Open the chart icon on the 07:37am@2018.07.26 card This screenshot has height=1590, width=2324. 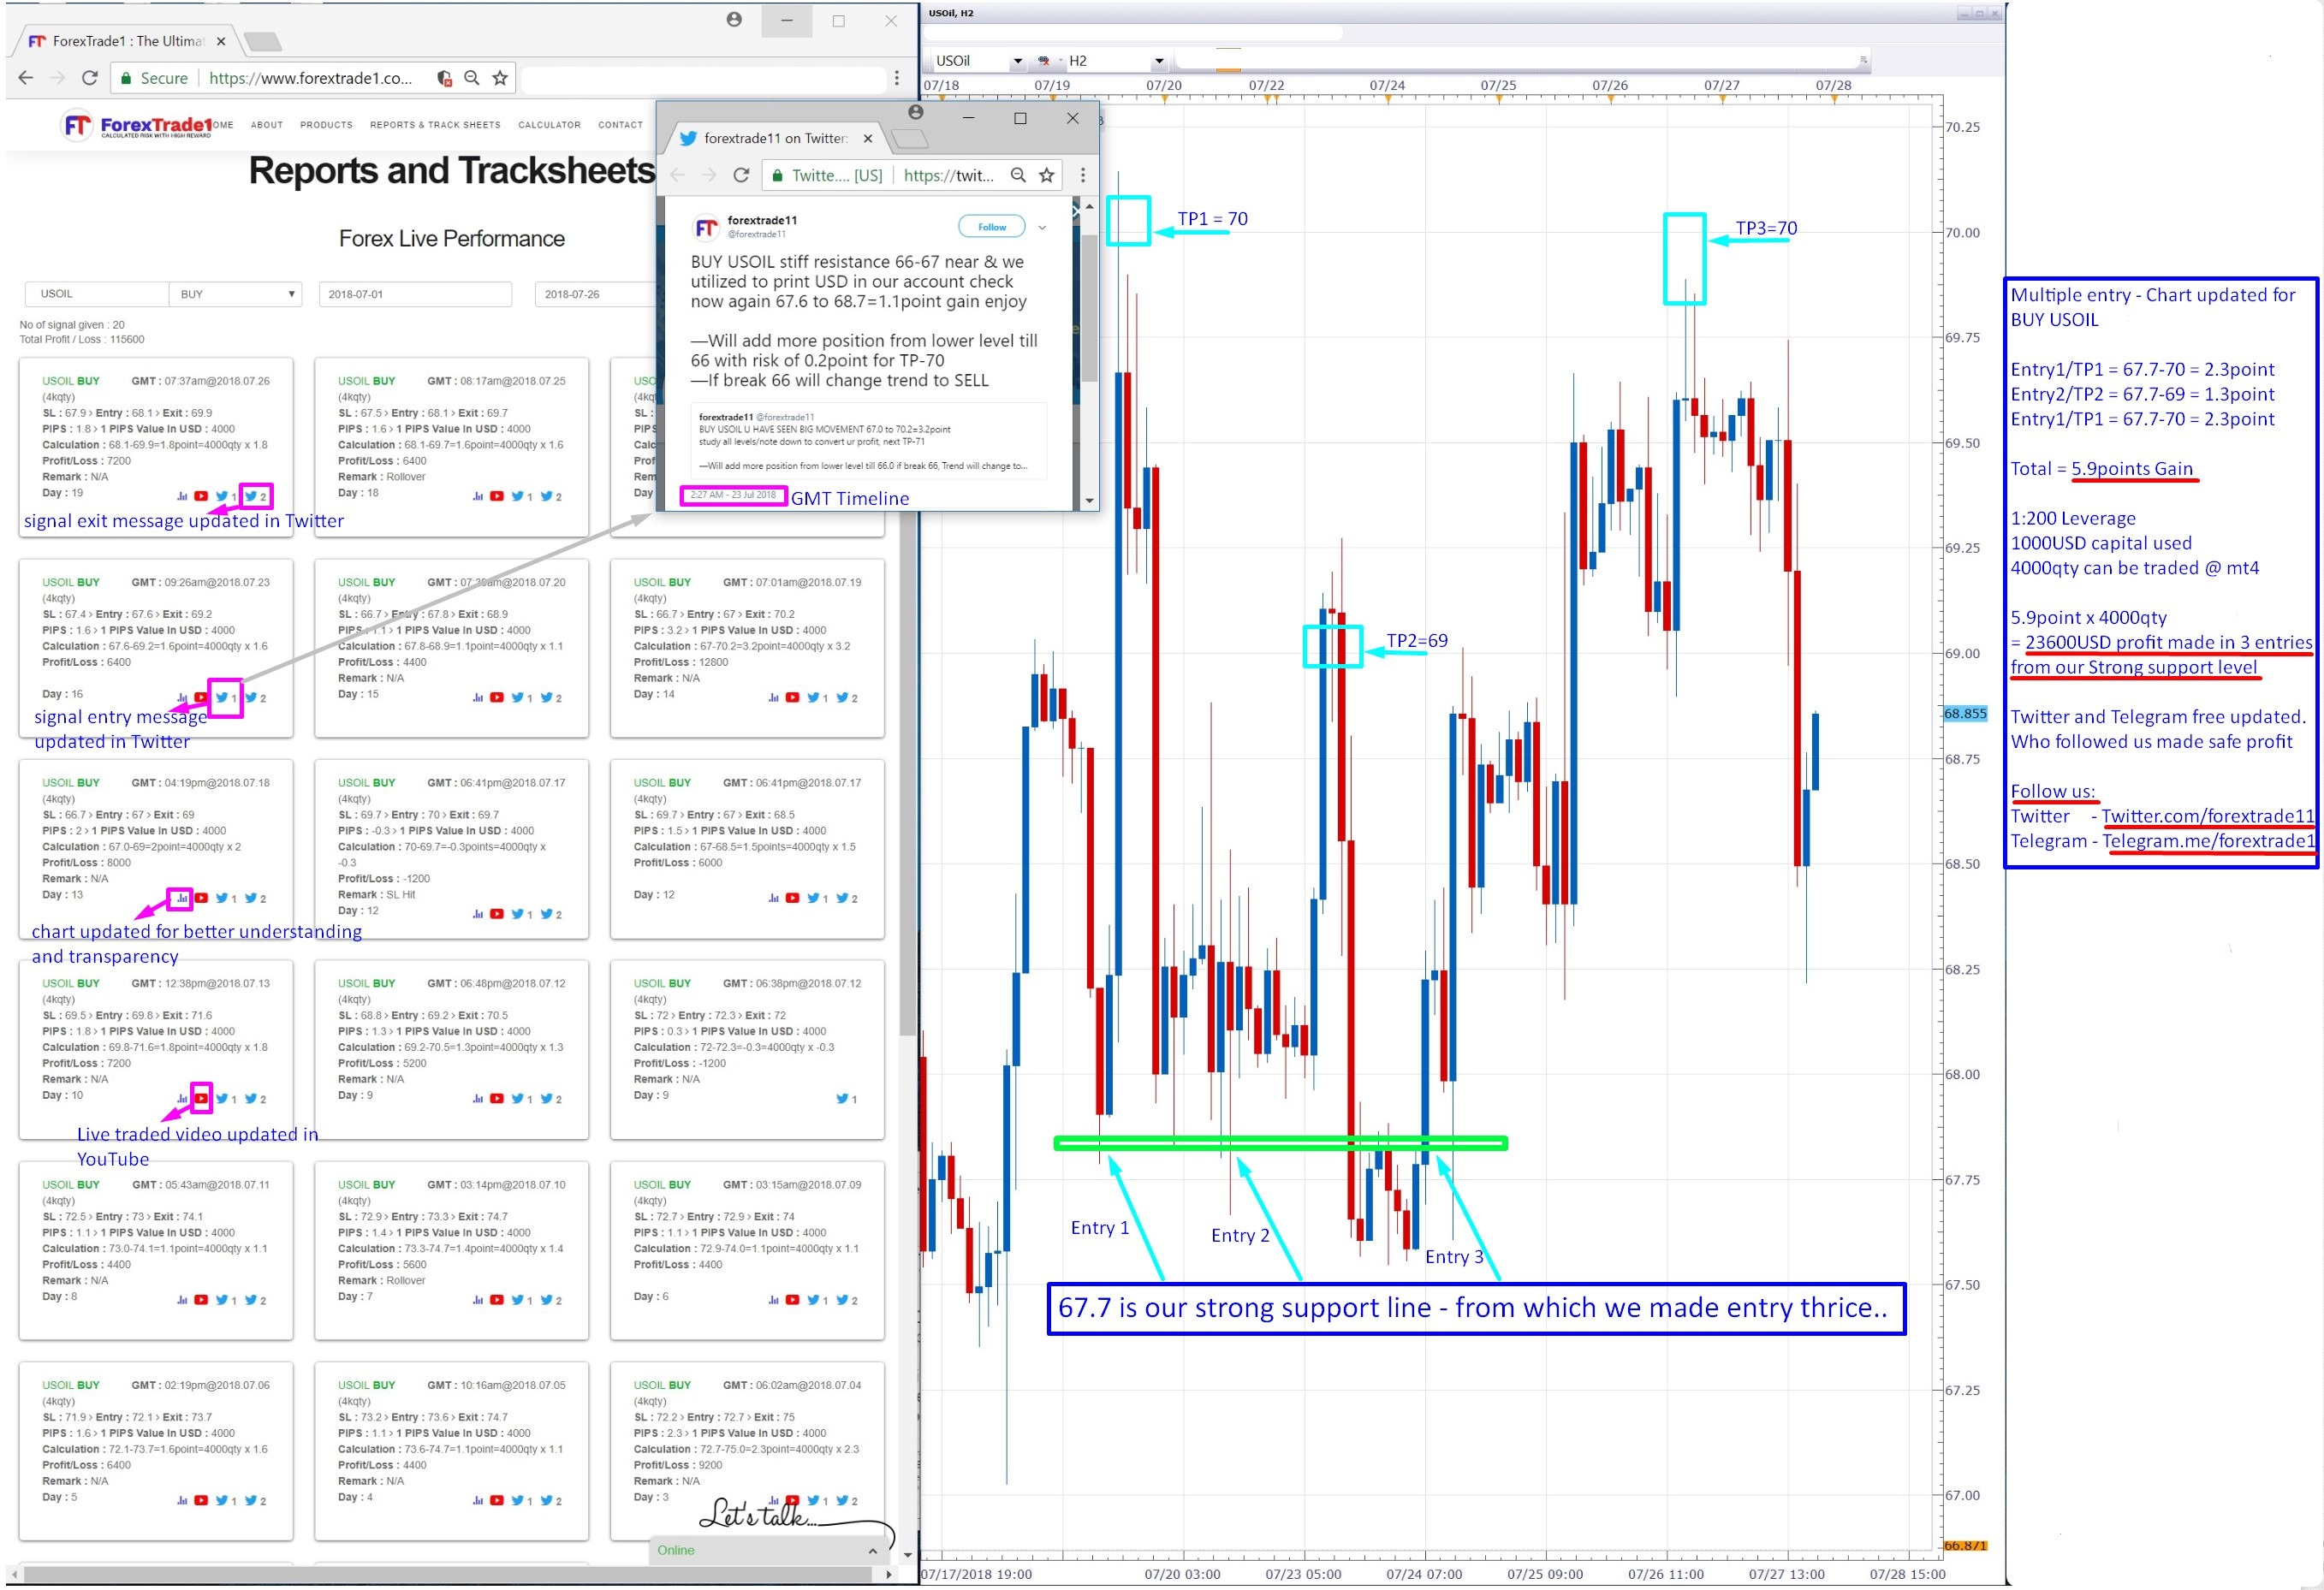coord(182,496)
